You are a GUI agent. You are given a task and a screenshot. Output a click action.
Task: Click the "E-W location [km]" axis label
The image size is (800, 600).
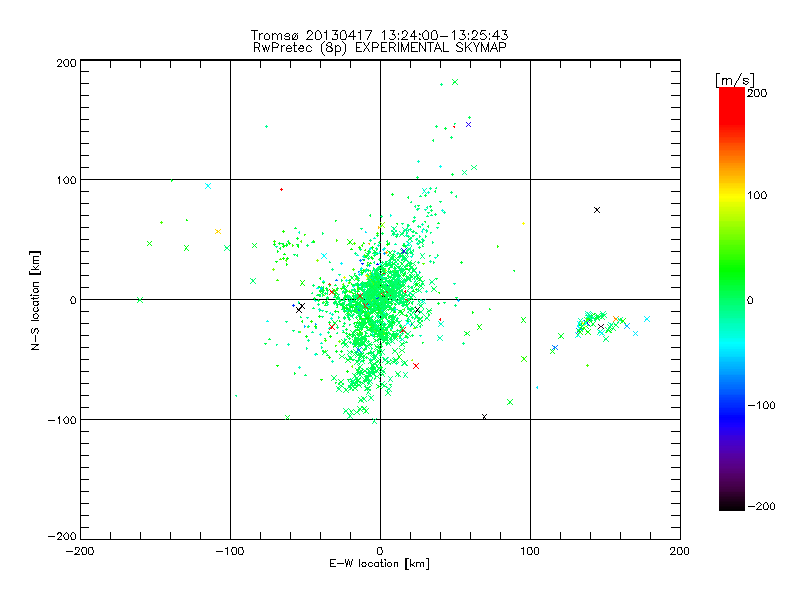click(x=380, y=564)
